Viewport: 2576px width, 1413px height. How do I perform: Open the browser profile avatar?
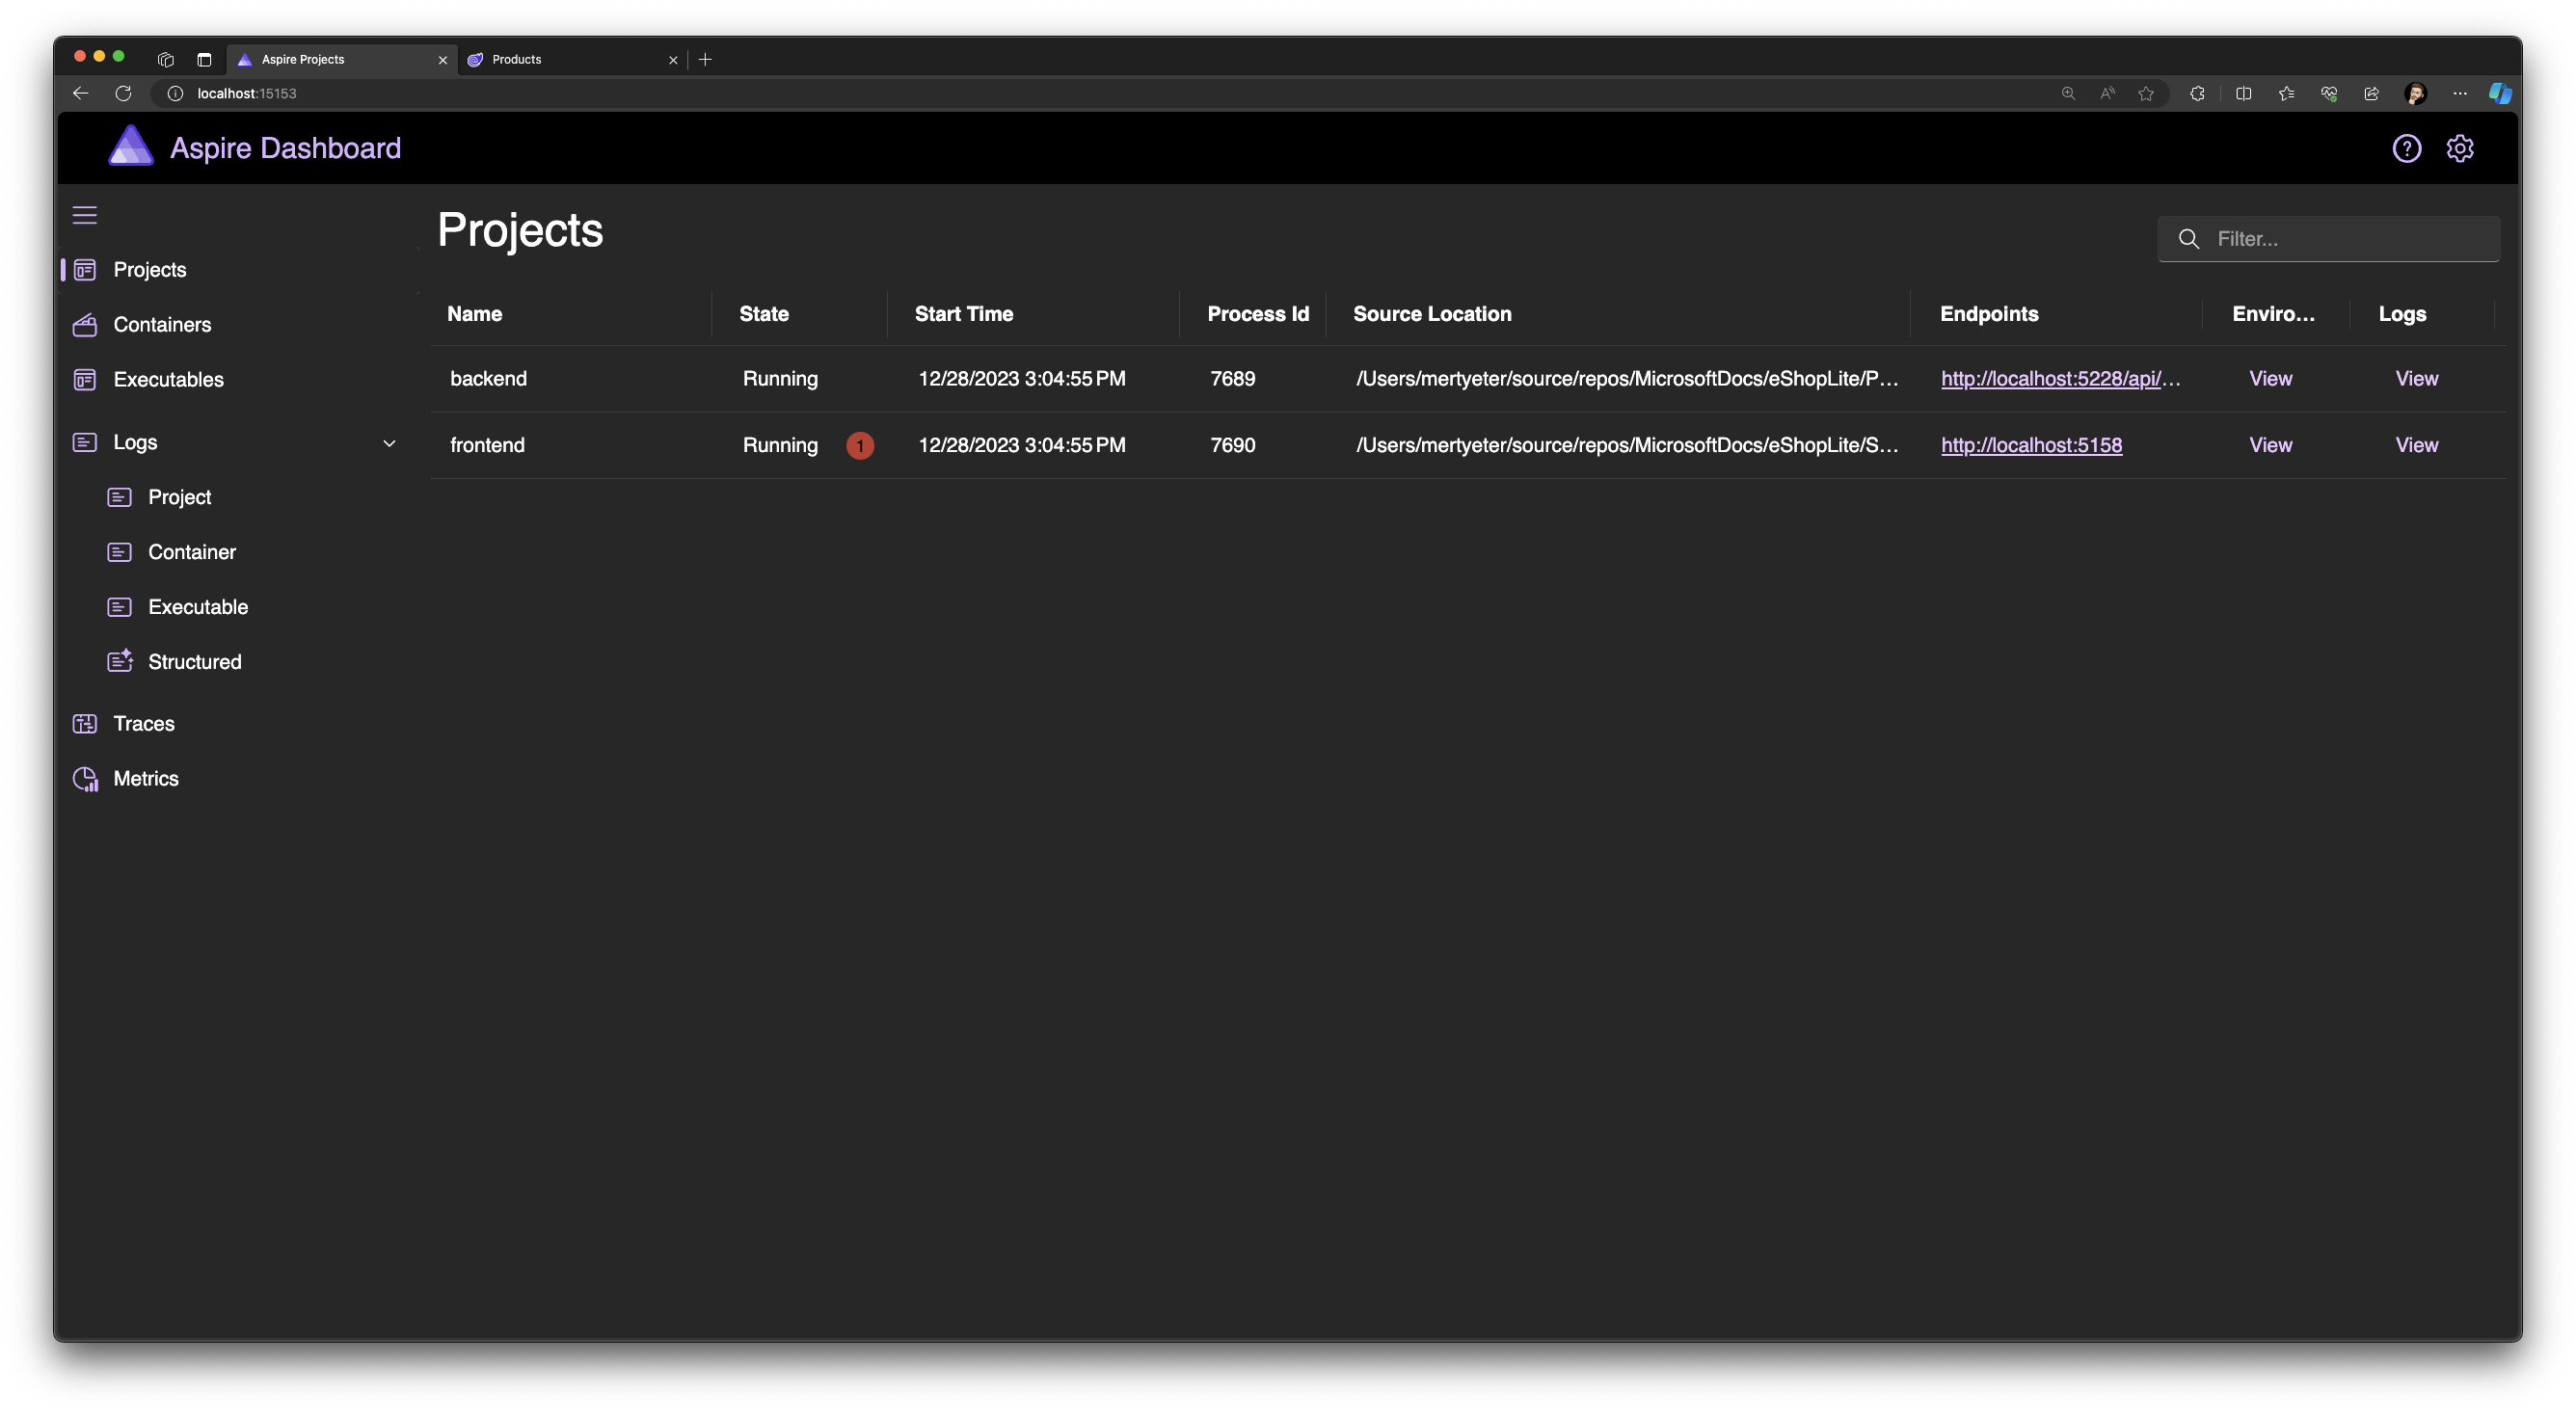click(x=2415, y=93)
